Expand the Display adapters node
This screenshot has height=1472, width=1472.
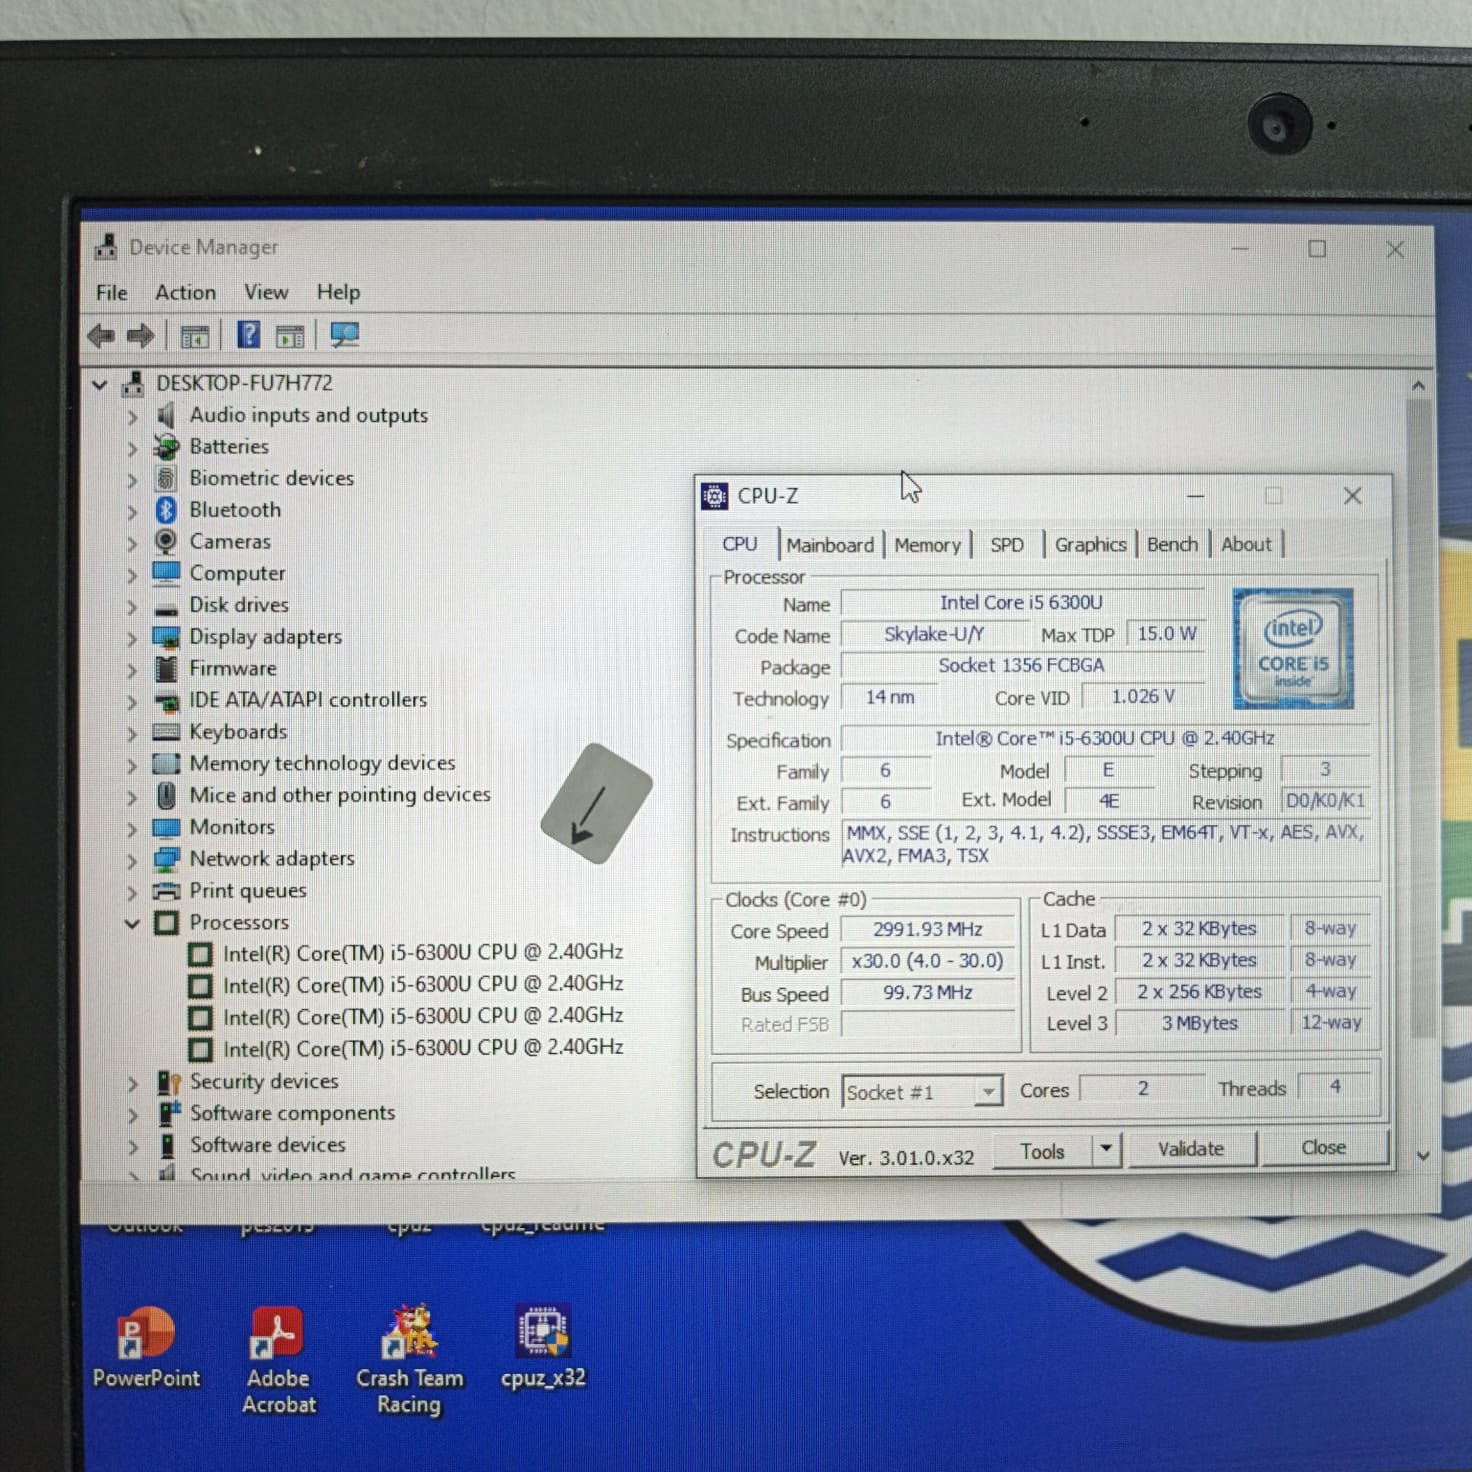132,638
